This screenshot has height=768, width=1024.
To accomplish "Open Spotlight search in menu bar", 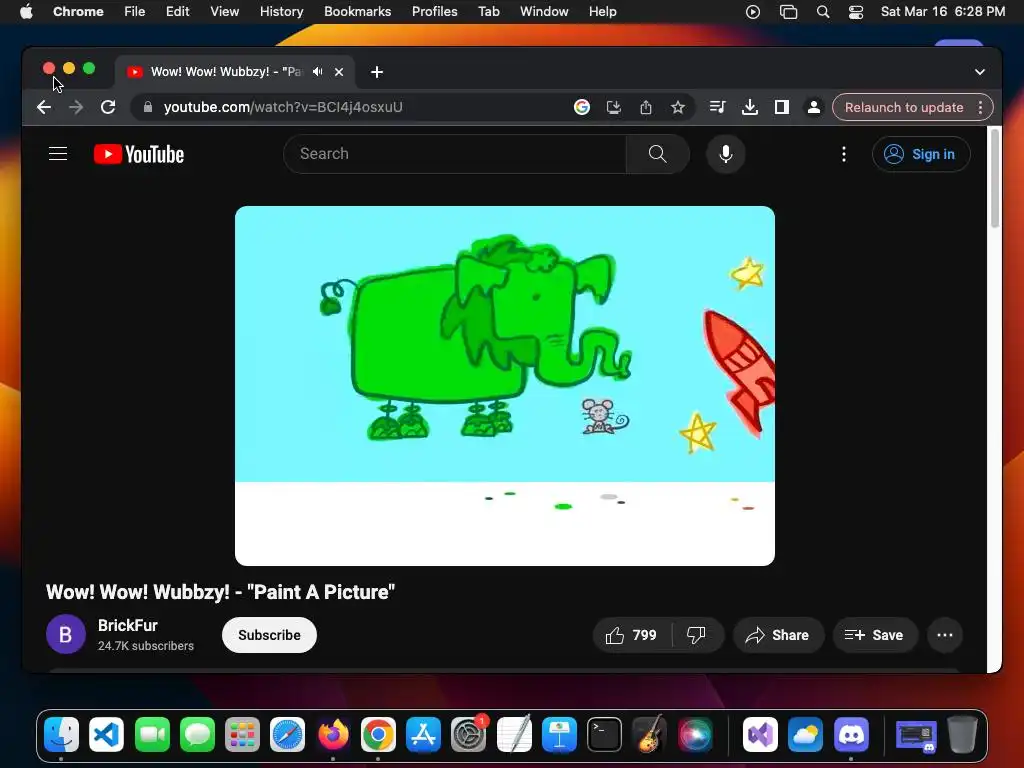I will [823, 12].
